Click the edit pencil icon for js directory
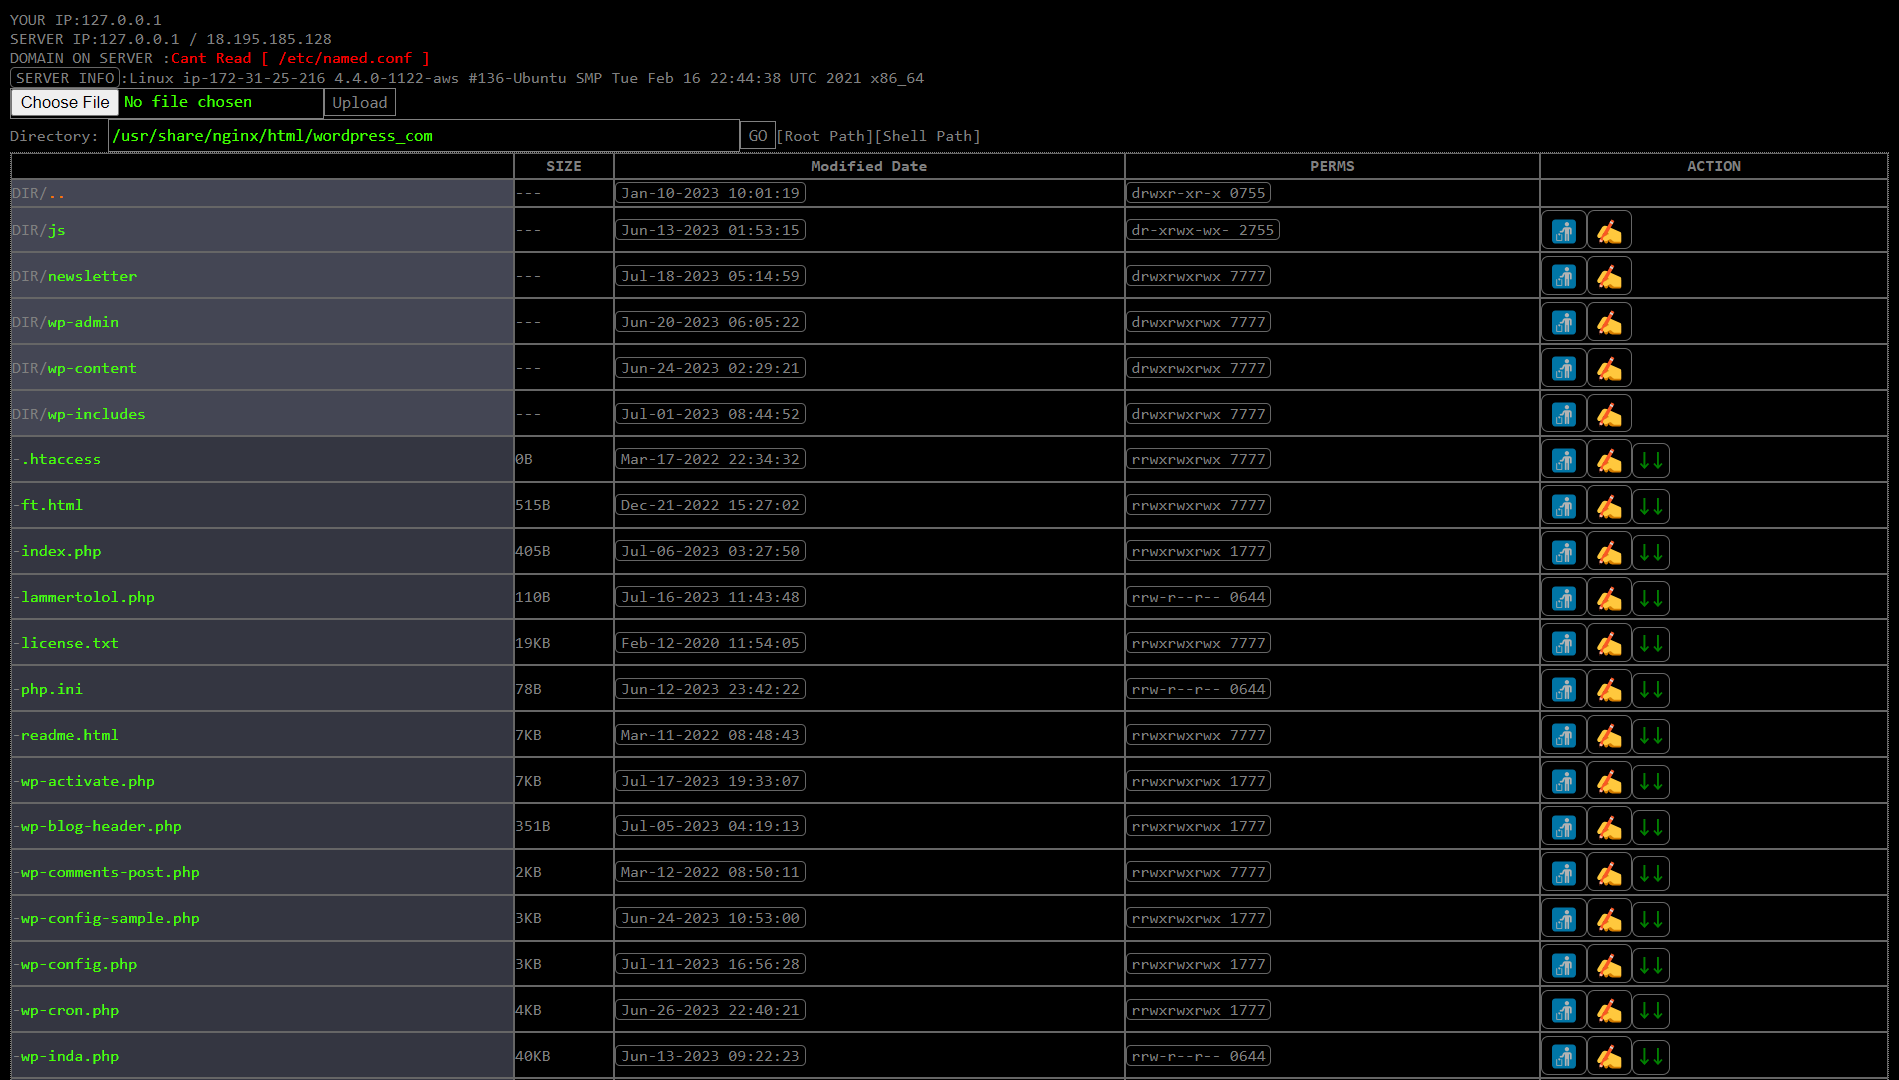The height and width of the screenshot is (1080, 1899). coord(1609,231)
